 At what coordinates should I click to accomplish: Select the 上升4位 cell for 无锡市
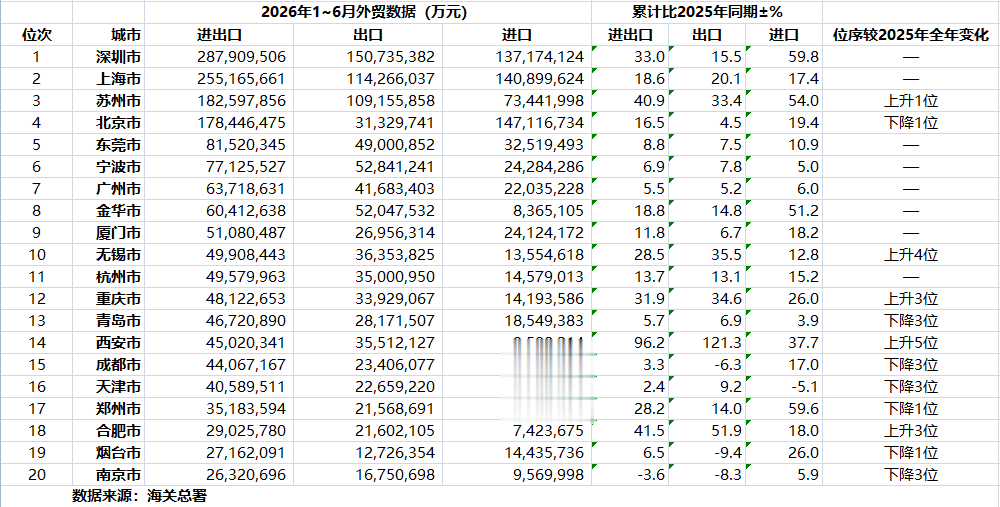[911, 255]
